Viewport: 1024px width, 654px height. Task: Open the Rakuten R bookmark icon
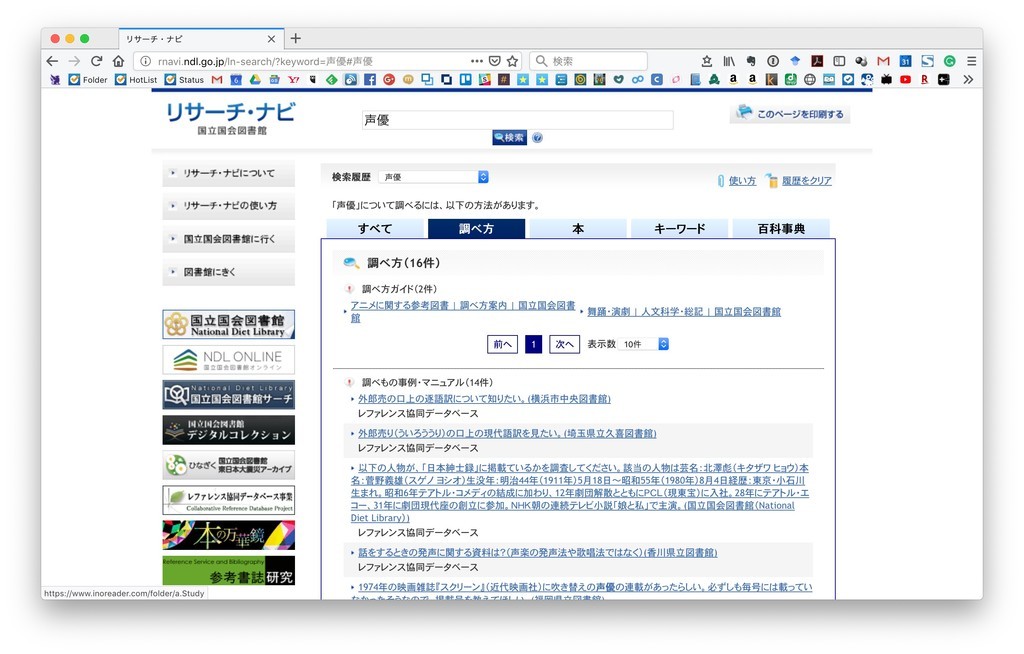pos(924,80)
